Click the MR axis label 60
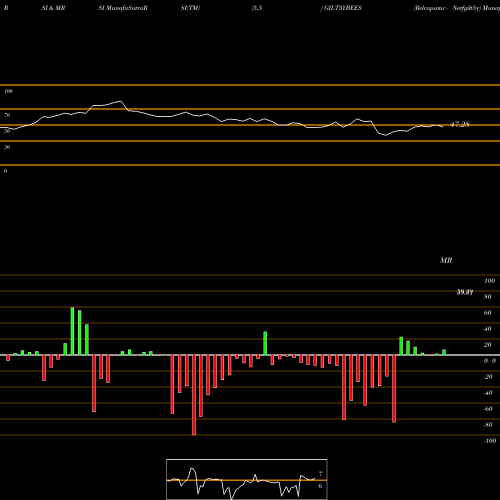This screenshot has width=500, height=500. pos(488,313)
